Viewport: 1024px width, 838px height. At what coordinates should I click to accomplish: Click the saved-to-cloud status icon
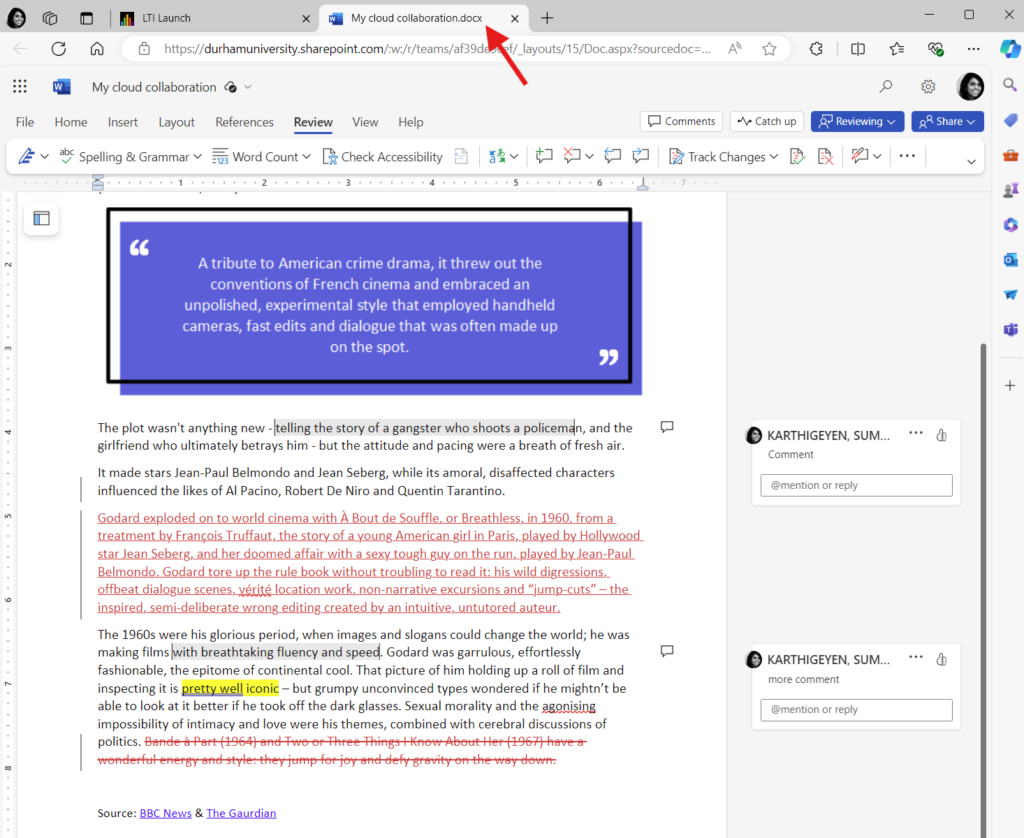[x=230, y=87]
